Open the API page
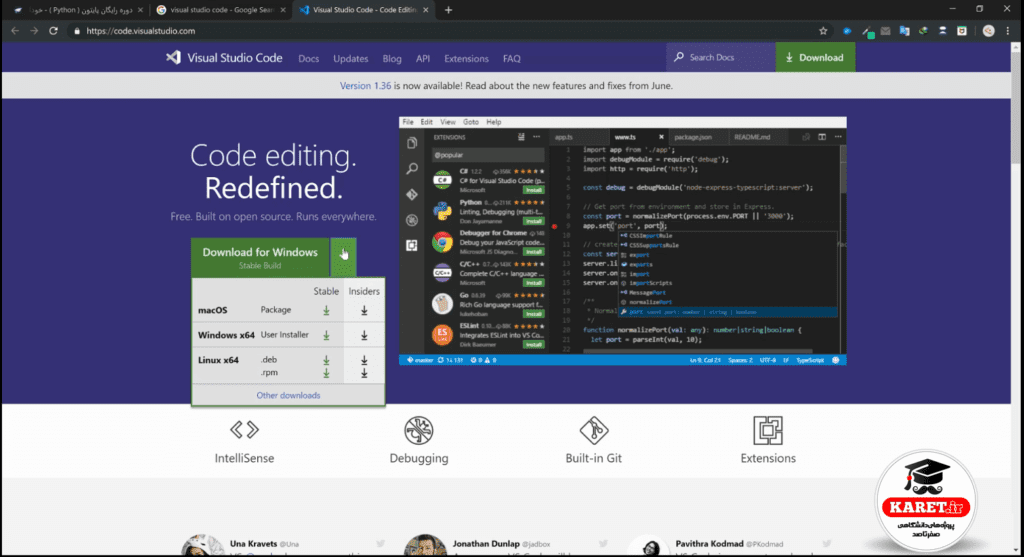This screenshot has height=557, width=1024. pos(423,59)
